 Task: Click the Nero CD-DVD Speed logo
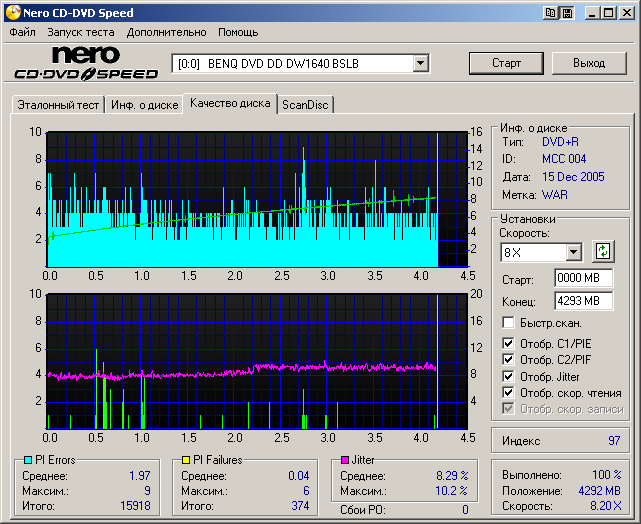[x=86, y=63]
